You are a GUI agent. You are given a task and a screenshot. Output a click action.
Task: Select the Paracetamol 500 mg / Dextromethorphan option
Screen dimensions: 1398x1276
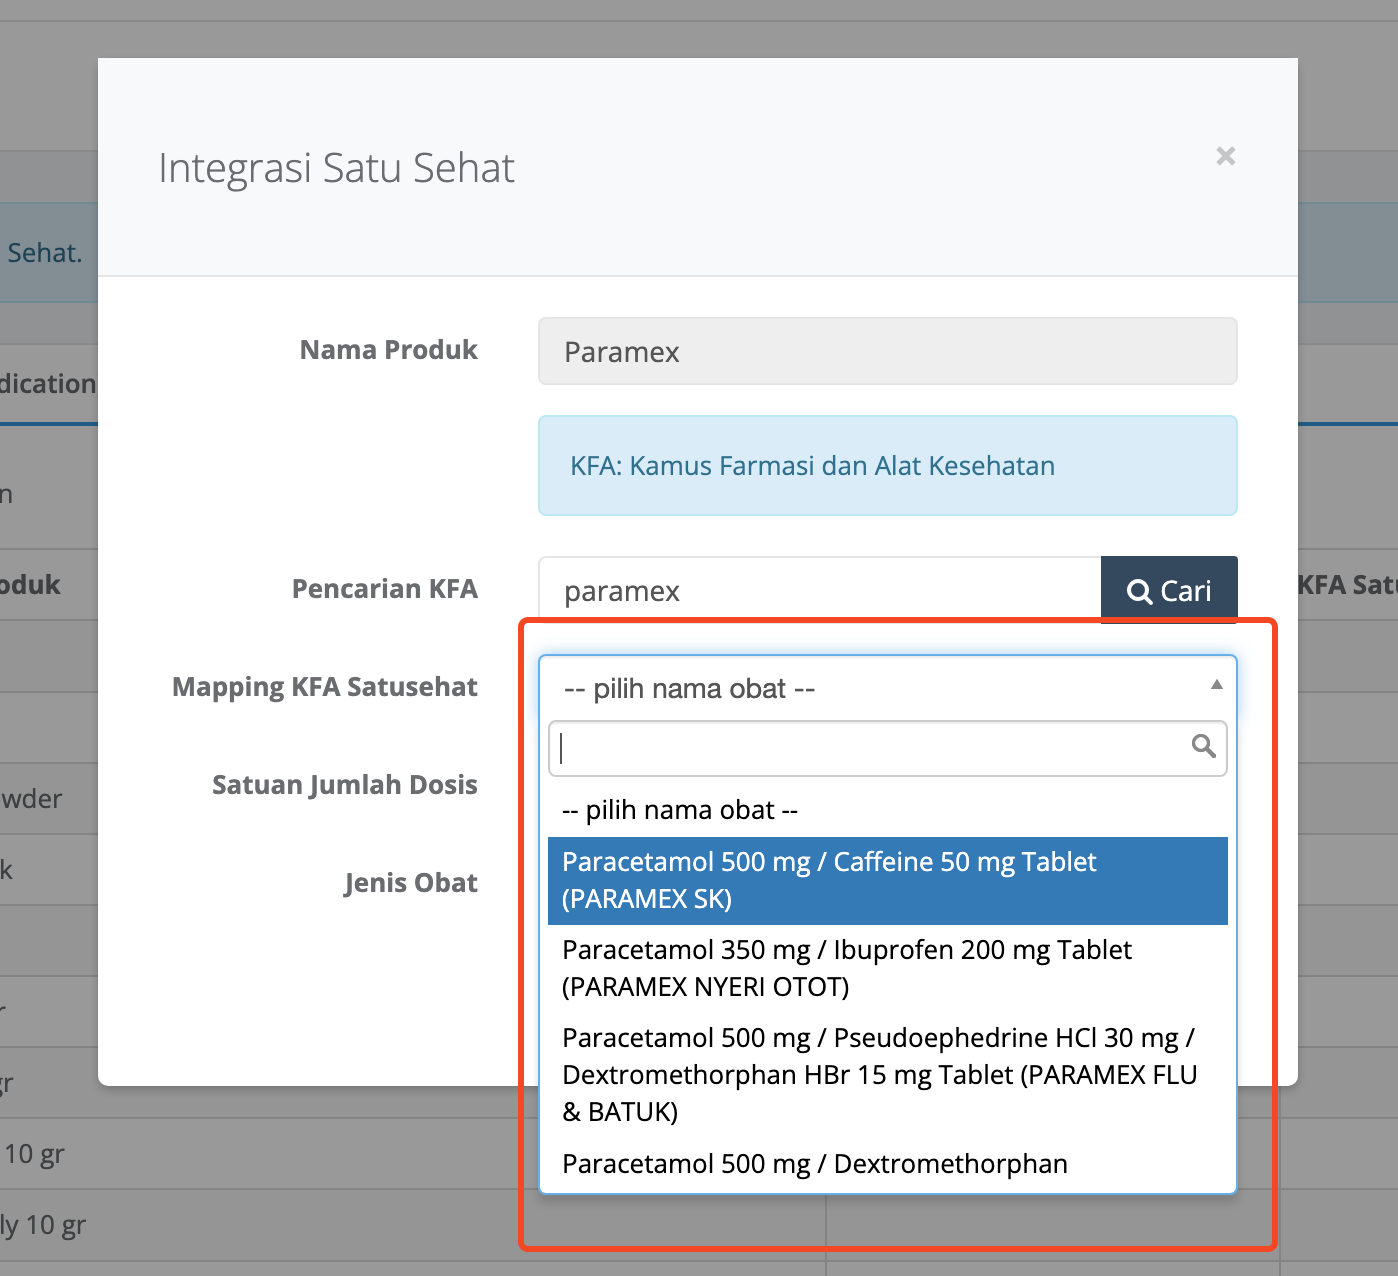pyautogui.click(x=888, y=1163)
